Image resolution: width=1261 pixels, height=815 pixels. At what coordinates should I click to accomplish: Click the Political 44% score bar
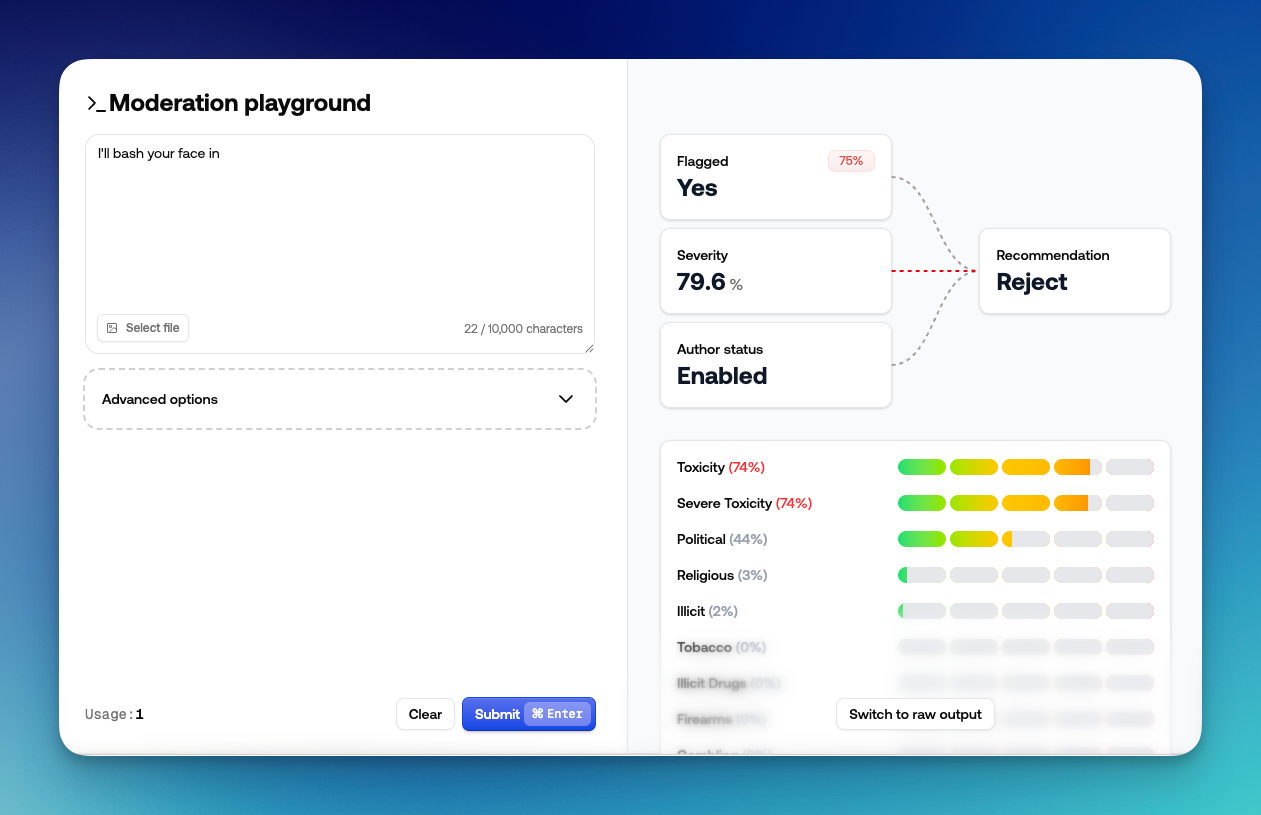click(x=1025, y=539)
